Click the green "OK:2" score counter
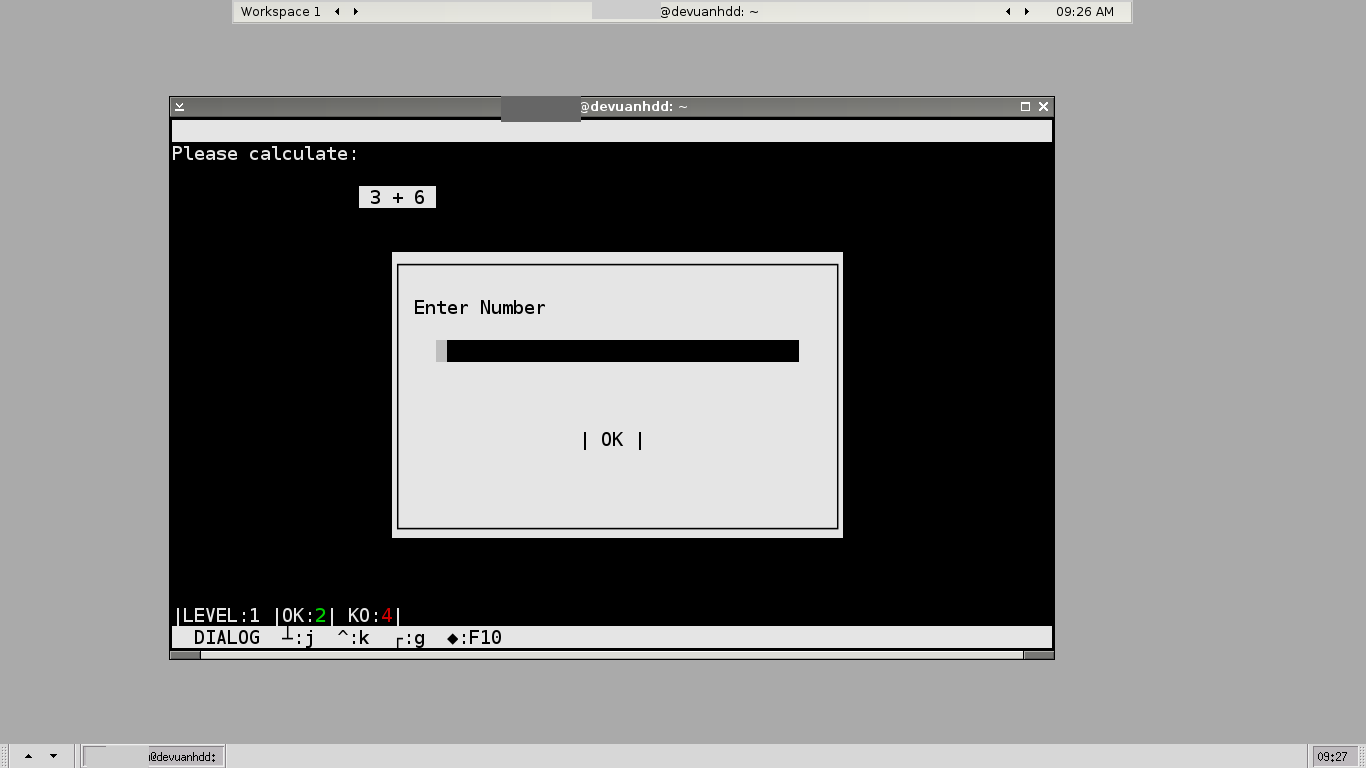The height and width of the screenshot is (768, 1366). pyautogui.click(x=304, y=616)
